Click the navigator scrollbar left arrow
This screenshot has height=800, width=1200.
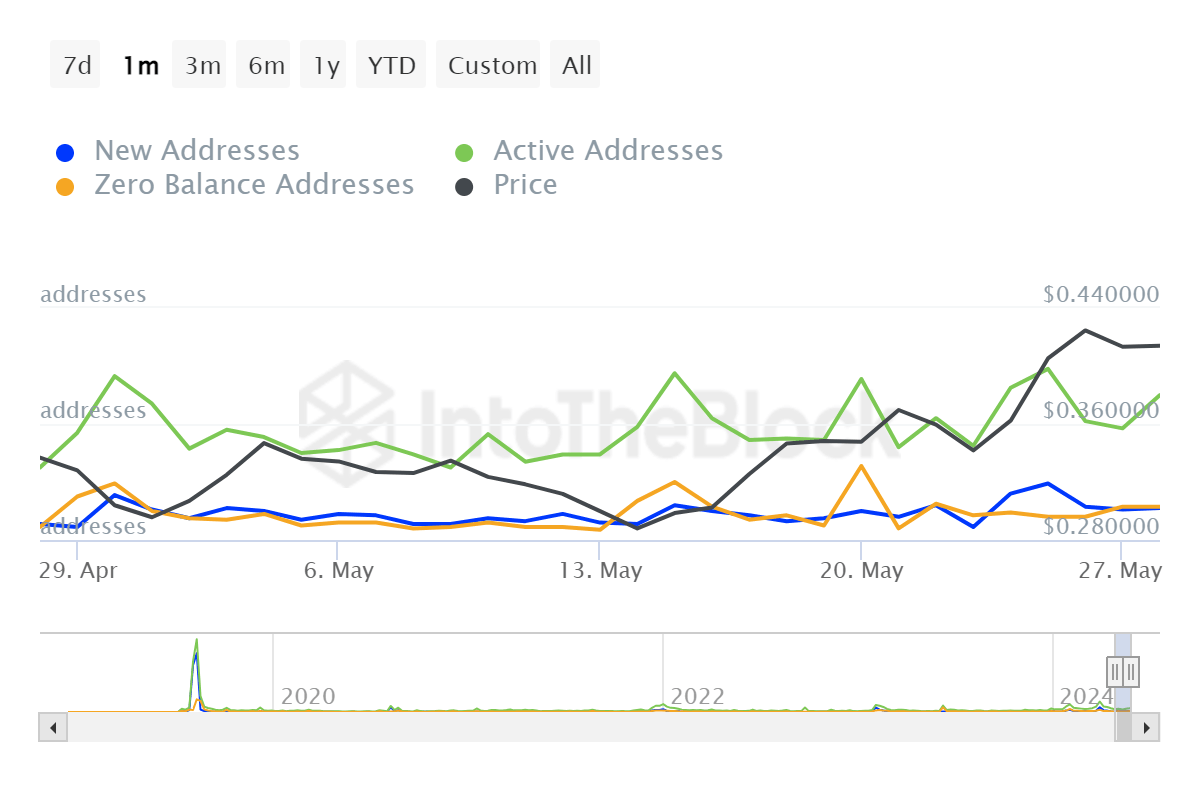point(53,727)
